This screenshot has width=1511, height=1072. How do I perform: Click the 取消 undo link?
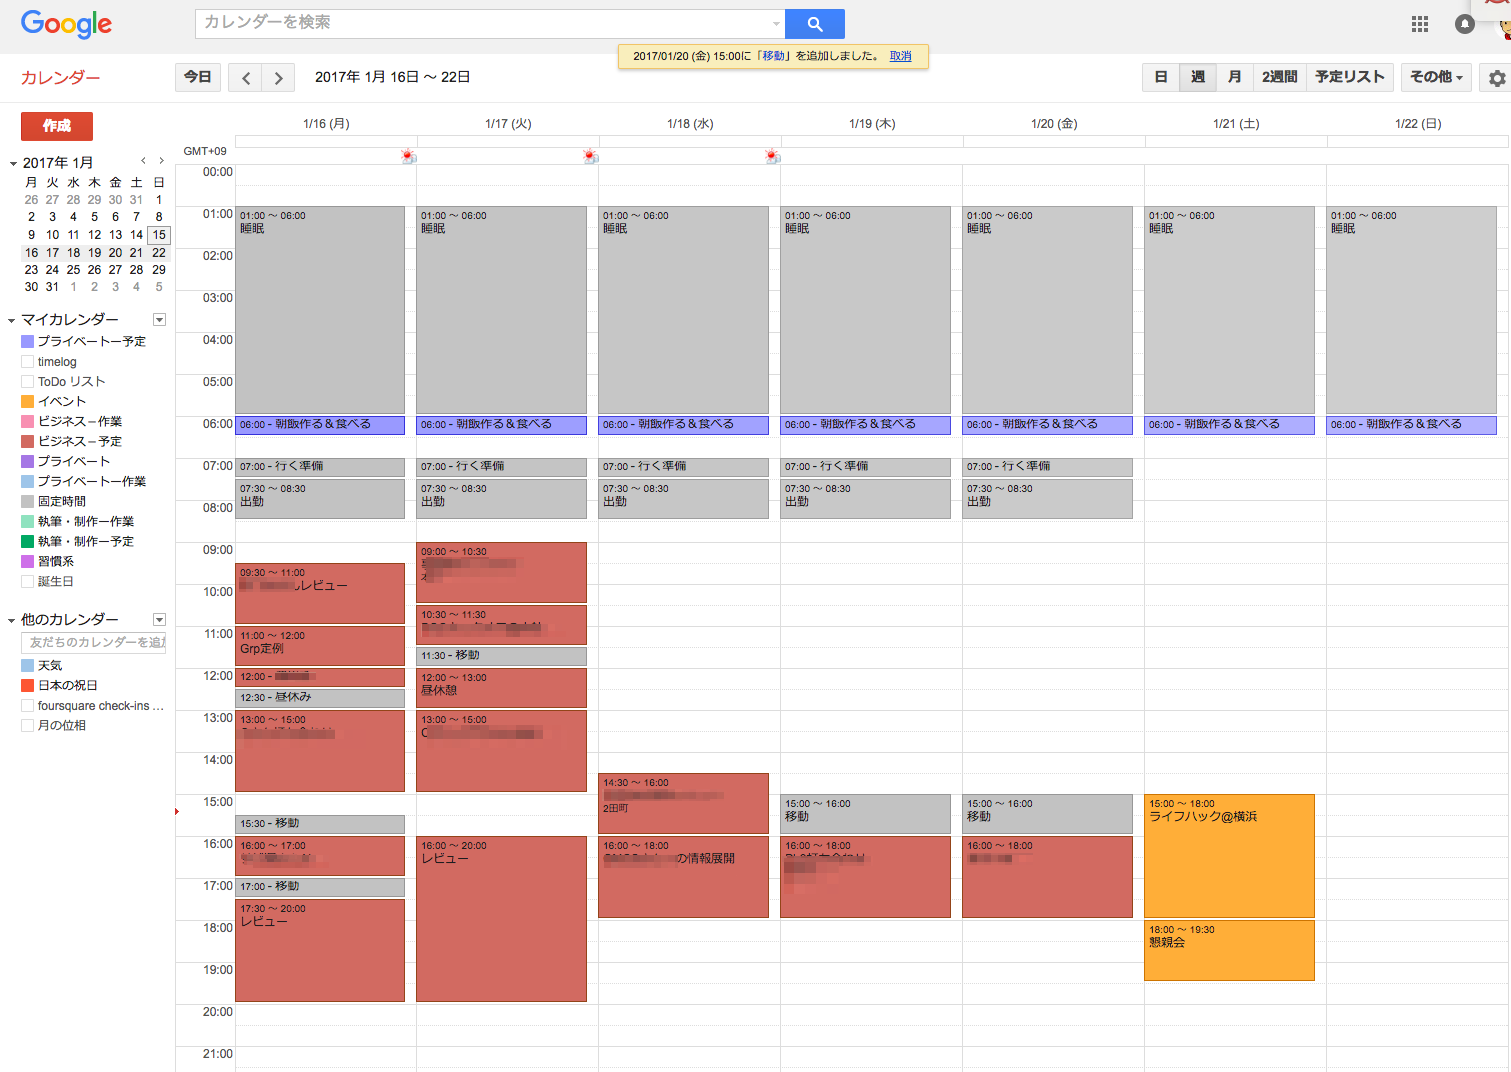900,57
